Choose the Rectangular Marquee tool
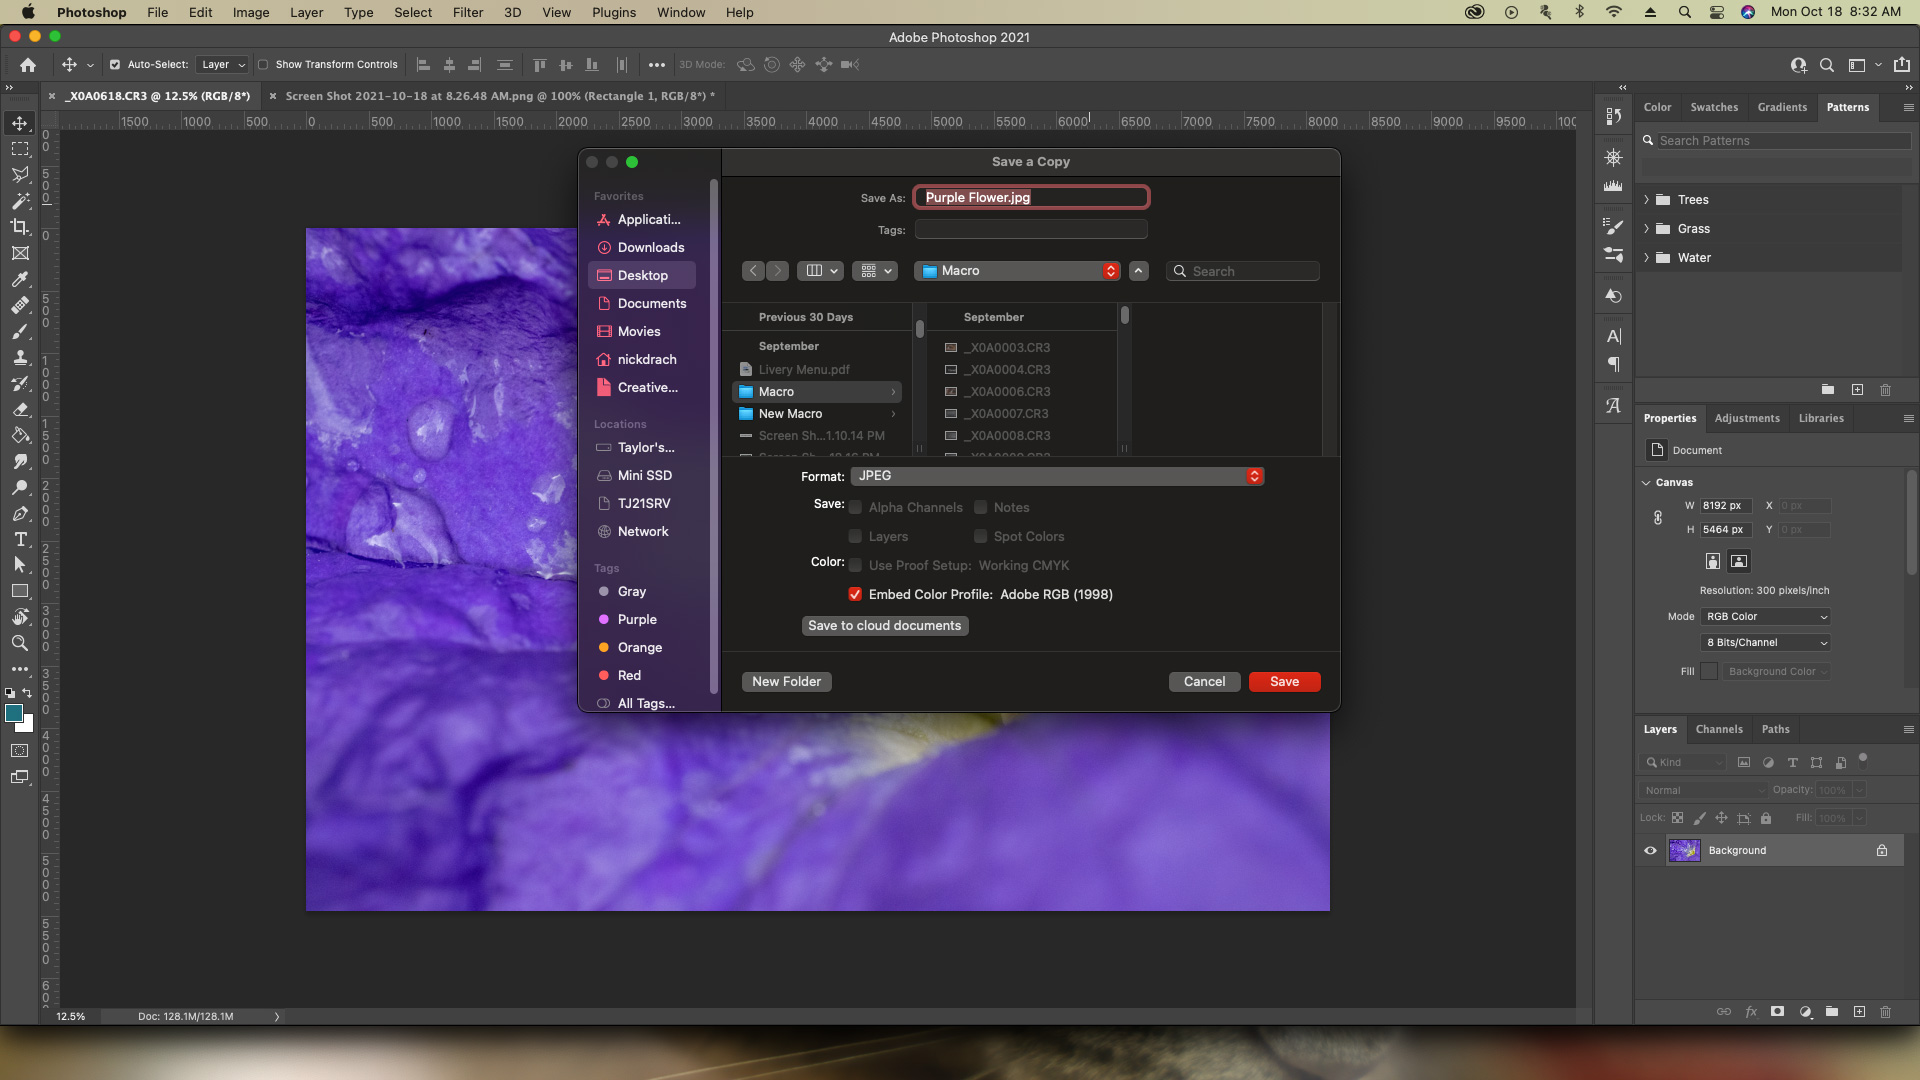Image resolution: width=1920 pixels, height=1080 pixels. coord(20,149)
